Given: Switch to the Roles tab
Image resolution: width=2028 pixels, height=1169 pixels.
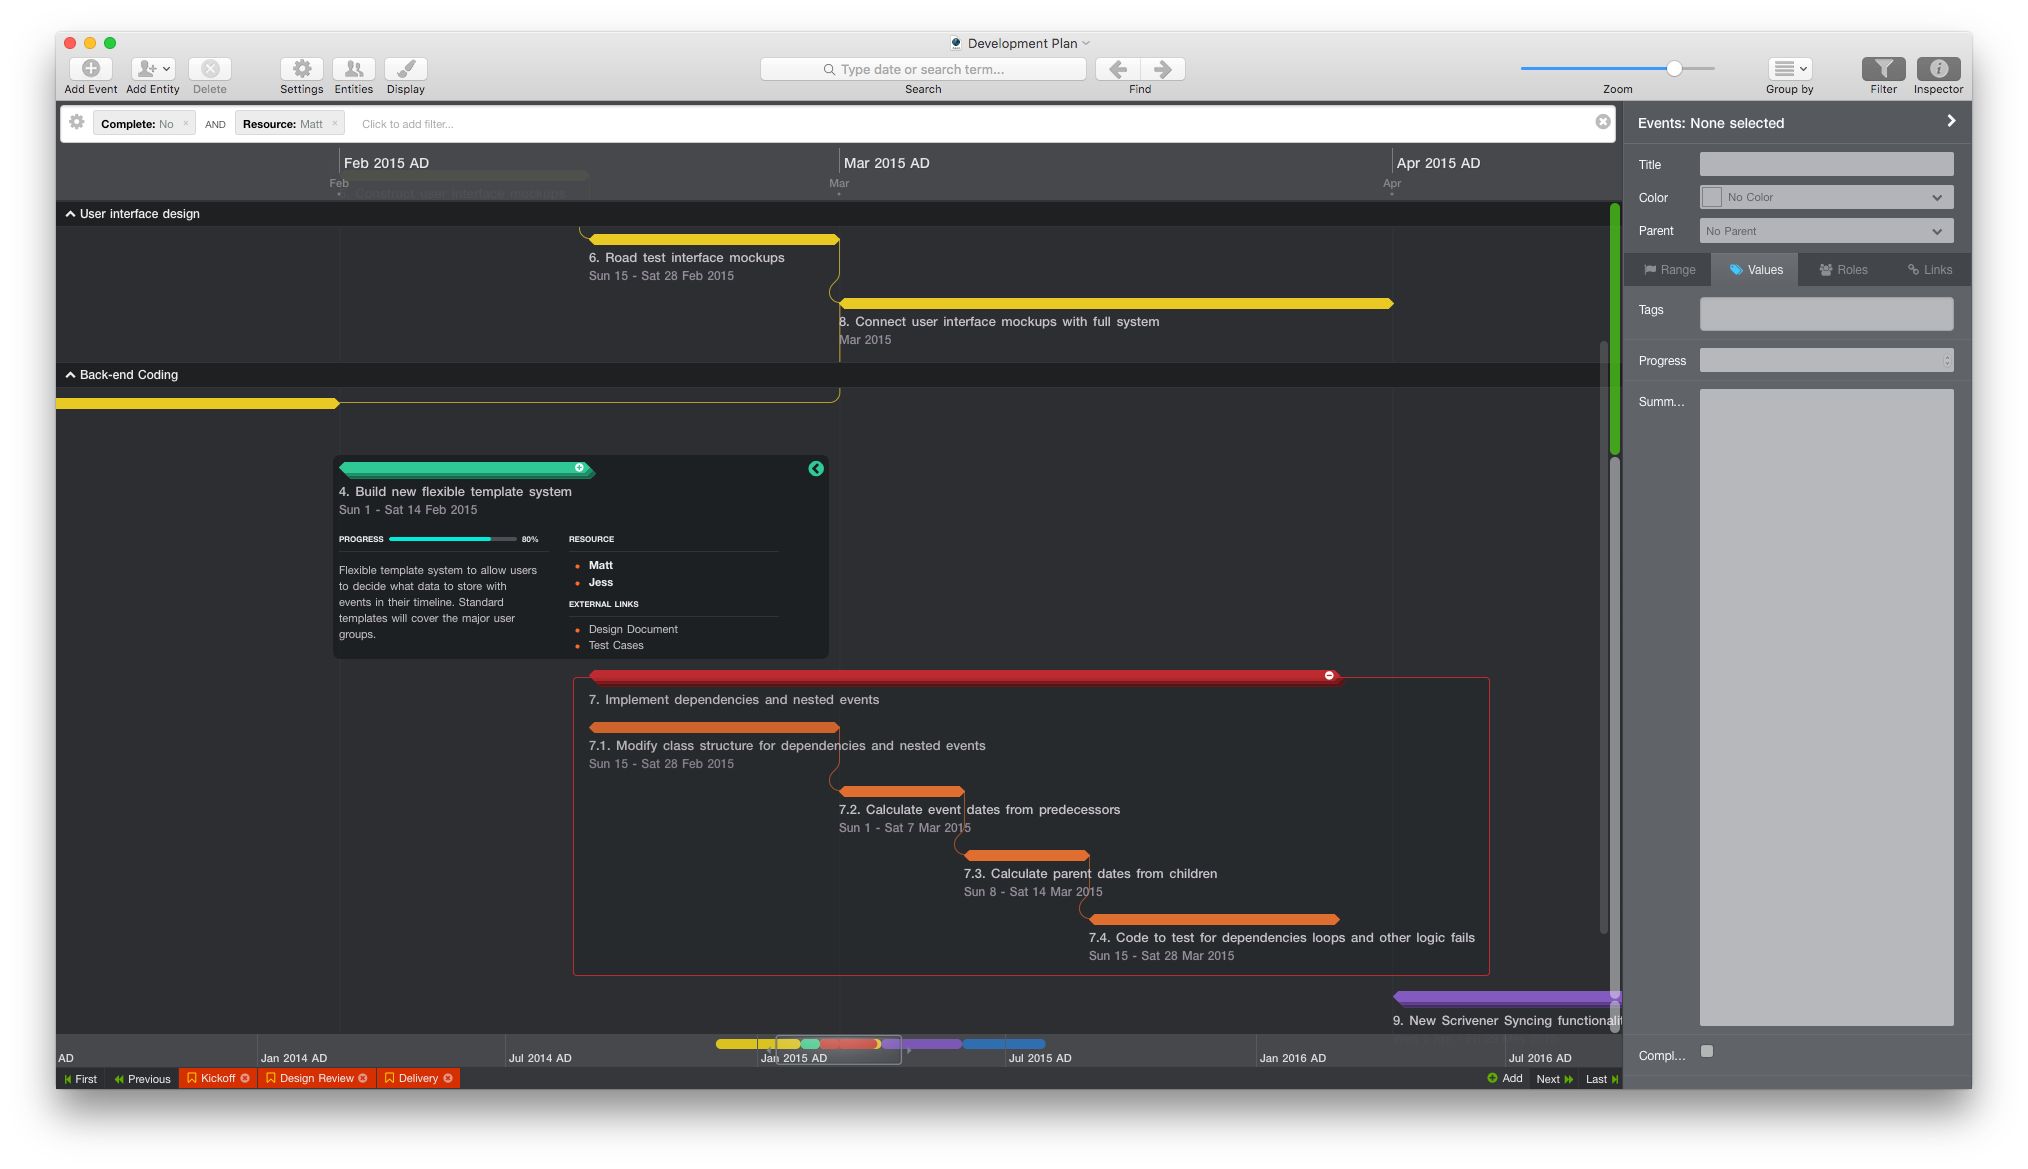Looking at the screenshot, I should [1843, 269].
